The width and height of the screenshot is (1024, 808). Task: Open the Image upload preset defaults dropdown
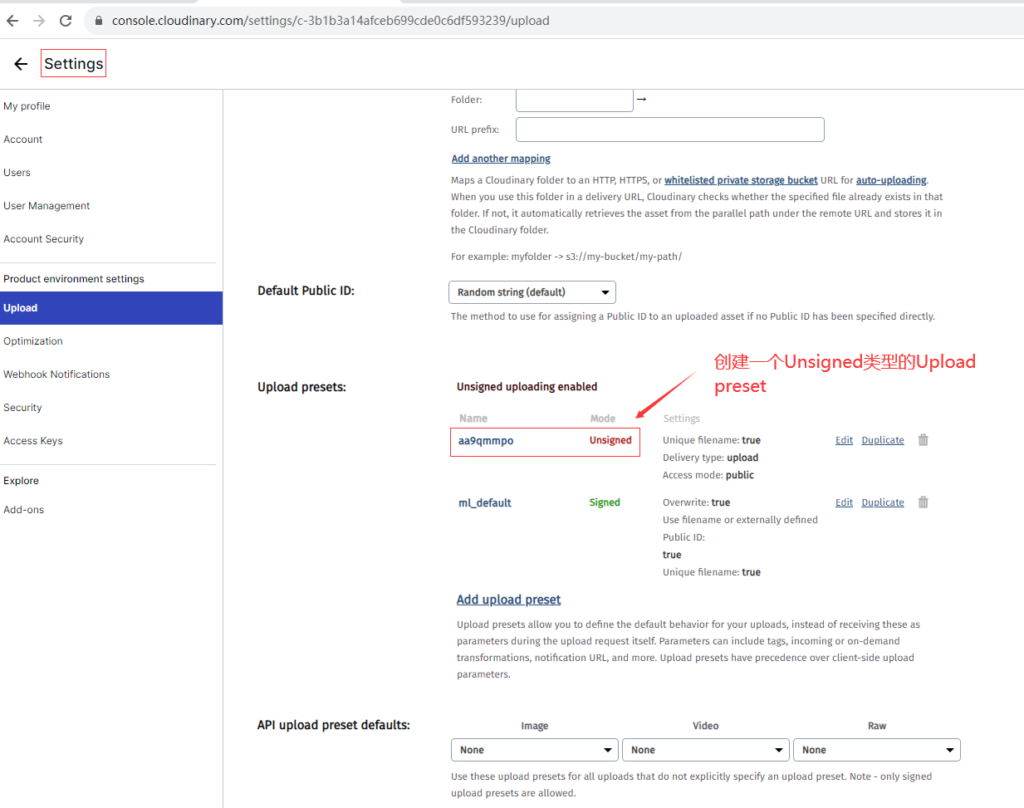coord(534,750)
